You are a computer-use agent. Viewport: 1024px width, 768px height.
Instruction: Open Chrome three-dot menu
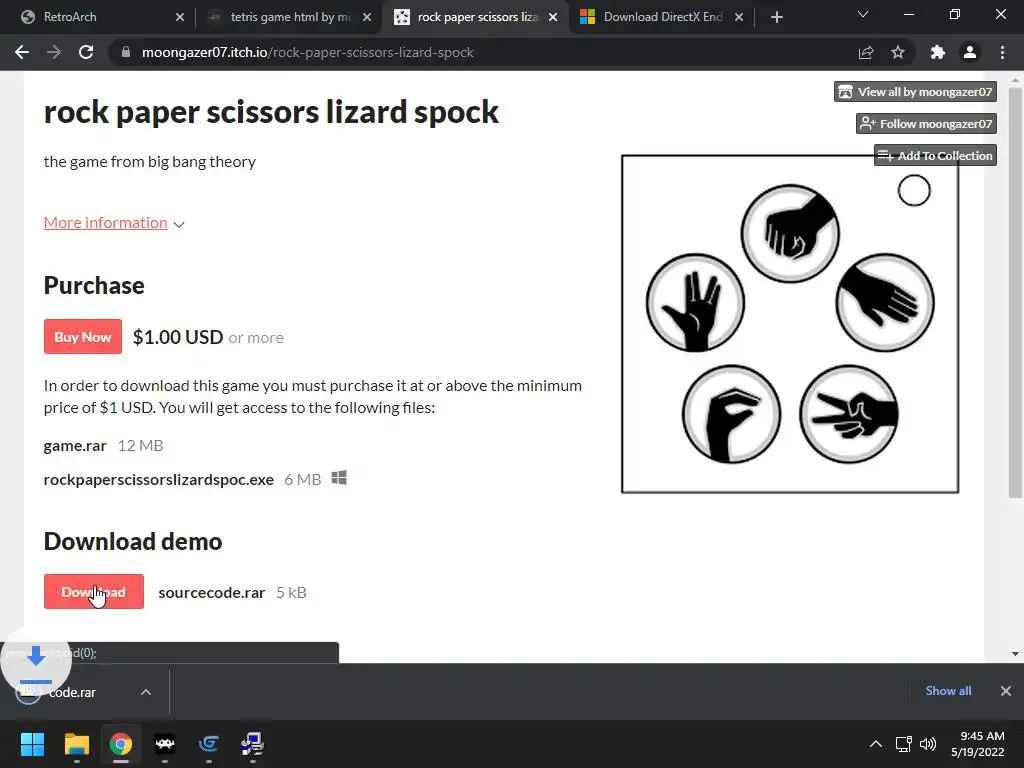click(x=1002, y=52)
